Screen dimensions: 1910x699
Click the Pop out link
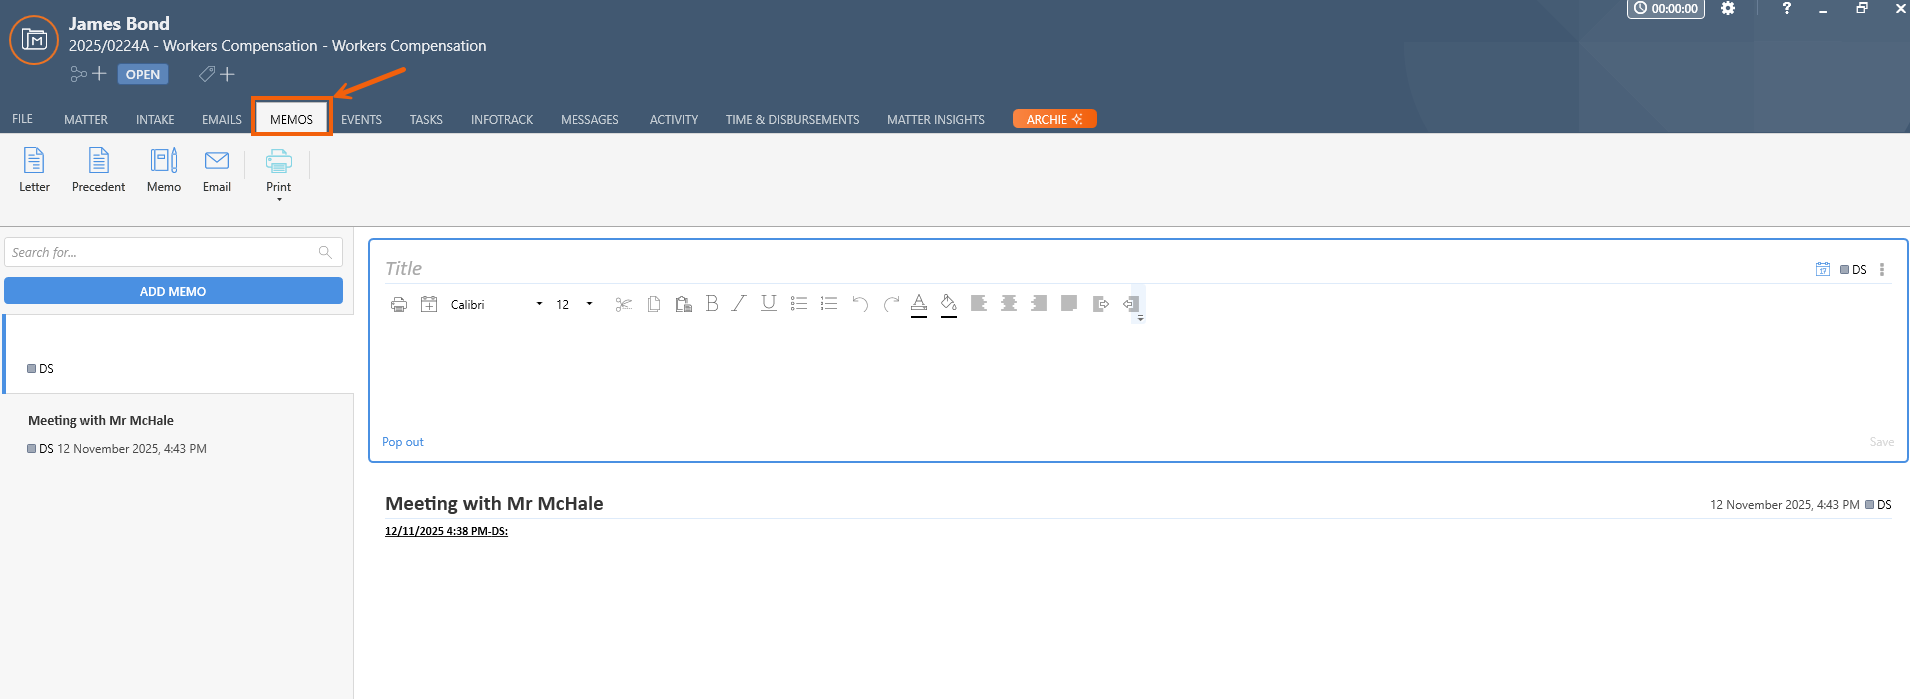pos(403,442)
